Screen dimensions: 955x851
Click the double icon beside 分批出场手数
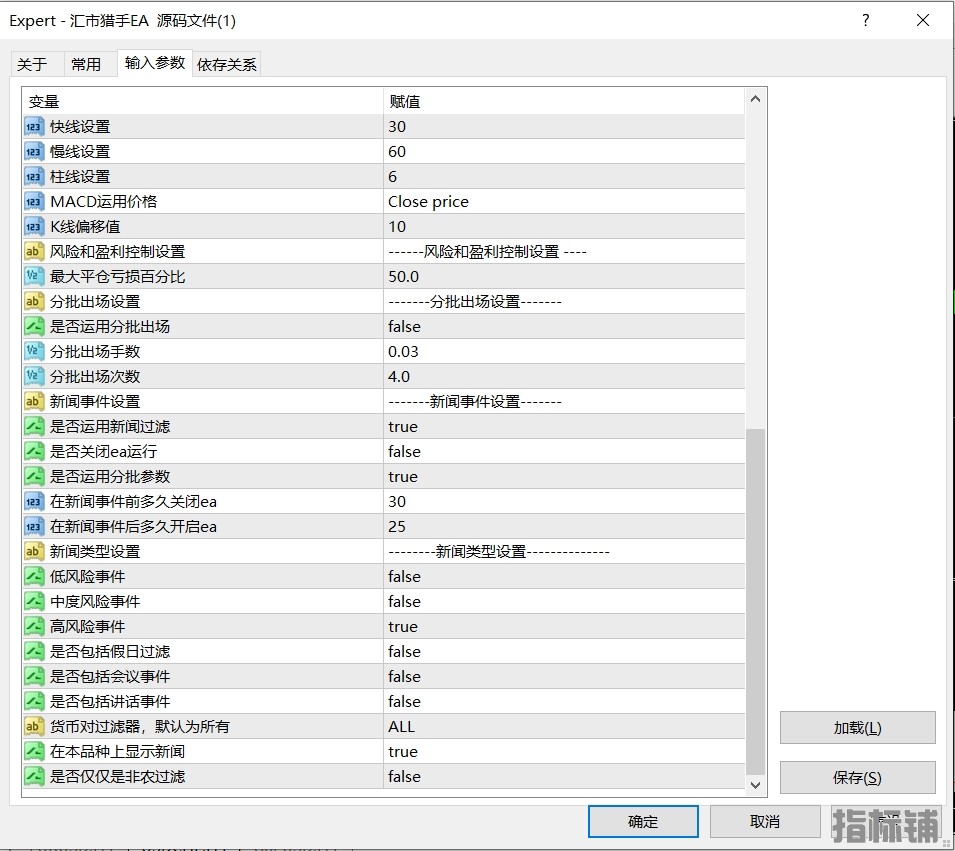(34, 351)
